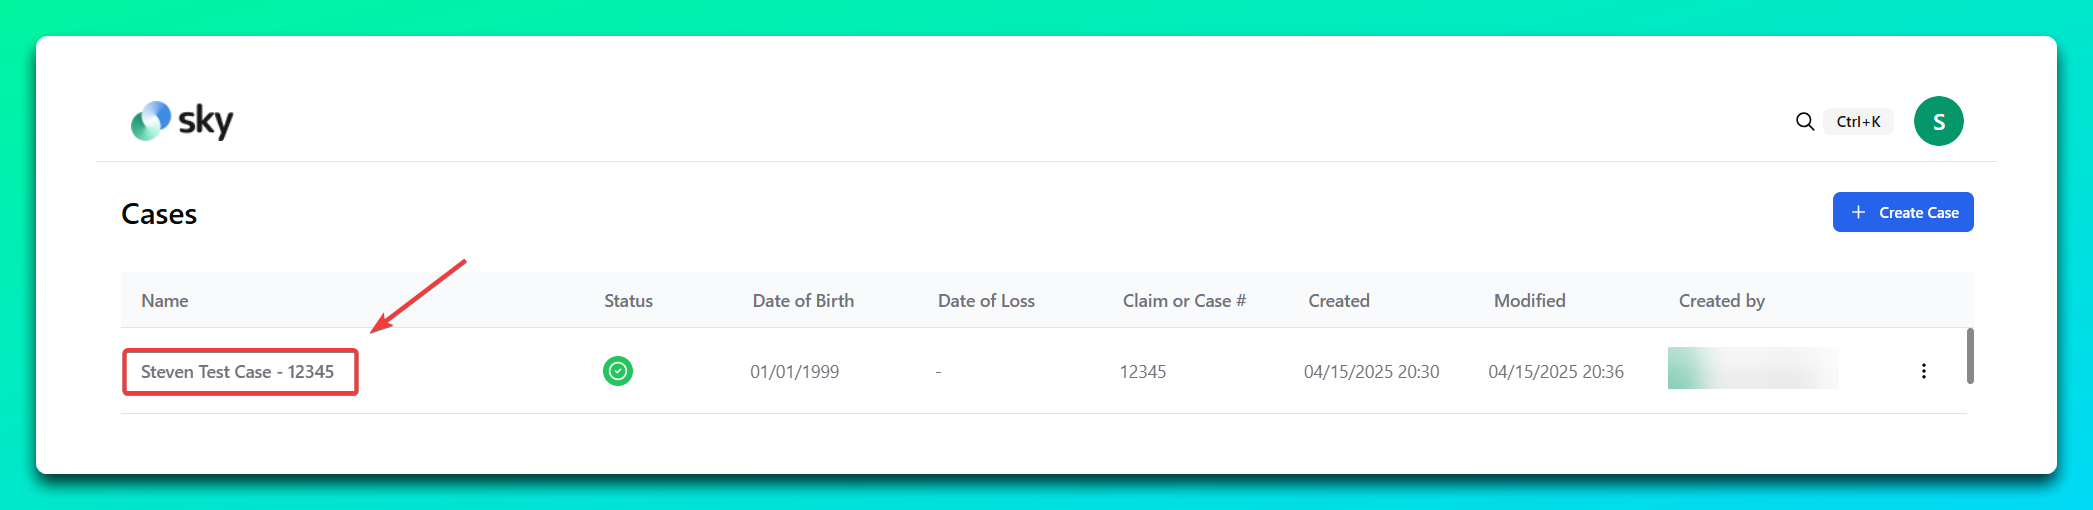Click the Create Case button
Image resolution: width=2093 pixels, height=510 pixels.
click(1902, 212)
